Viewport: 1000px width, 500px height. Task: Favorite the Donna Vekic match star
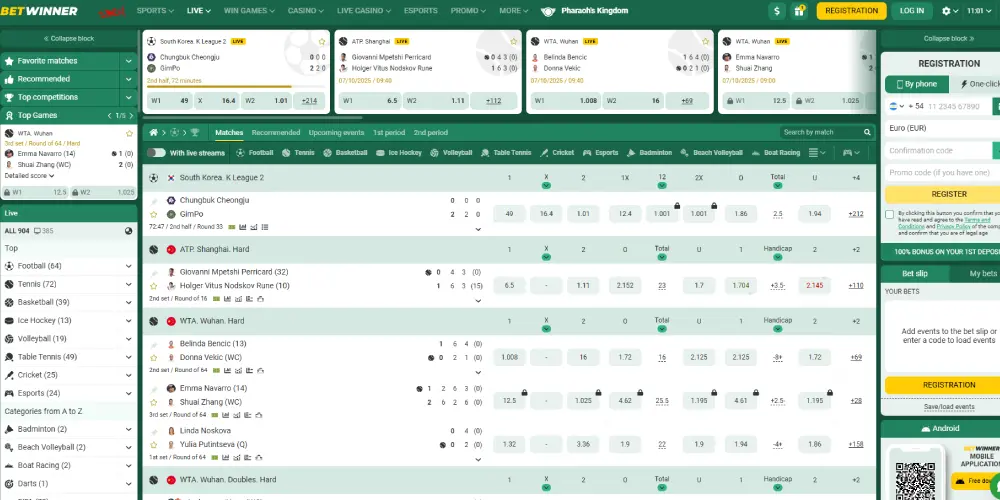(x=153, y=357)
